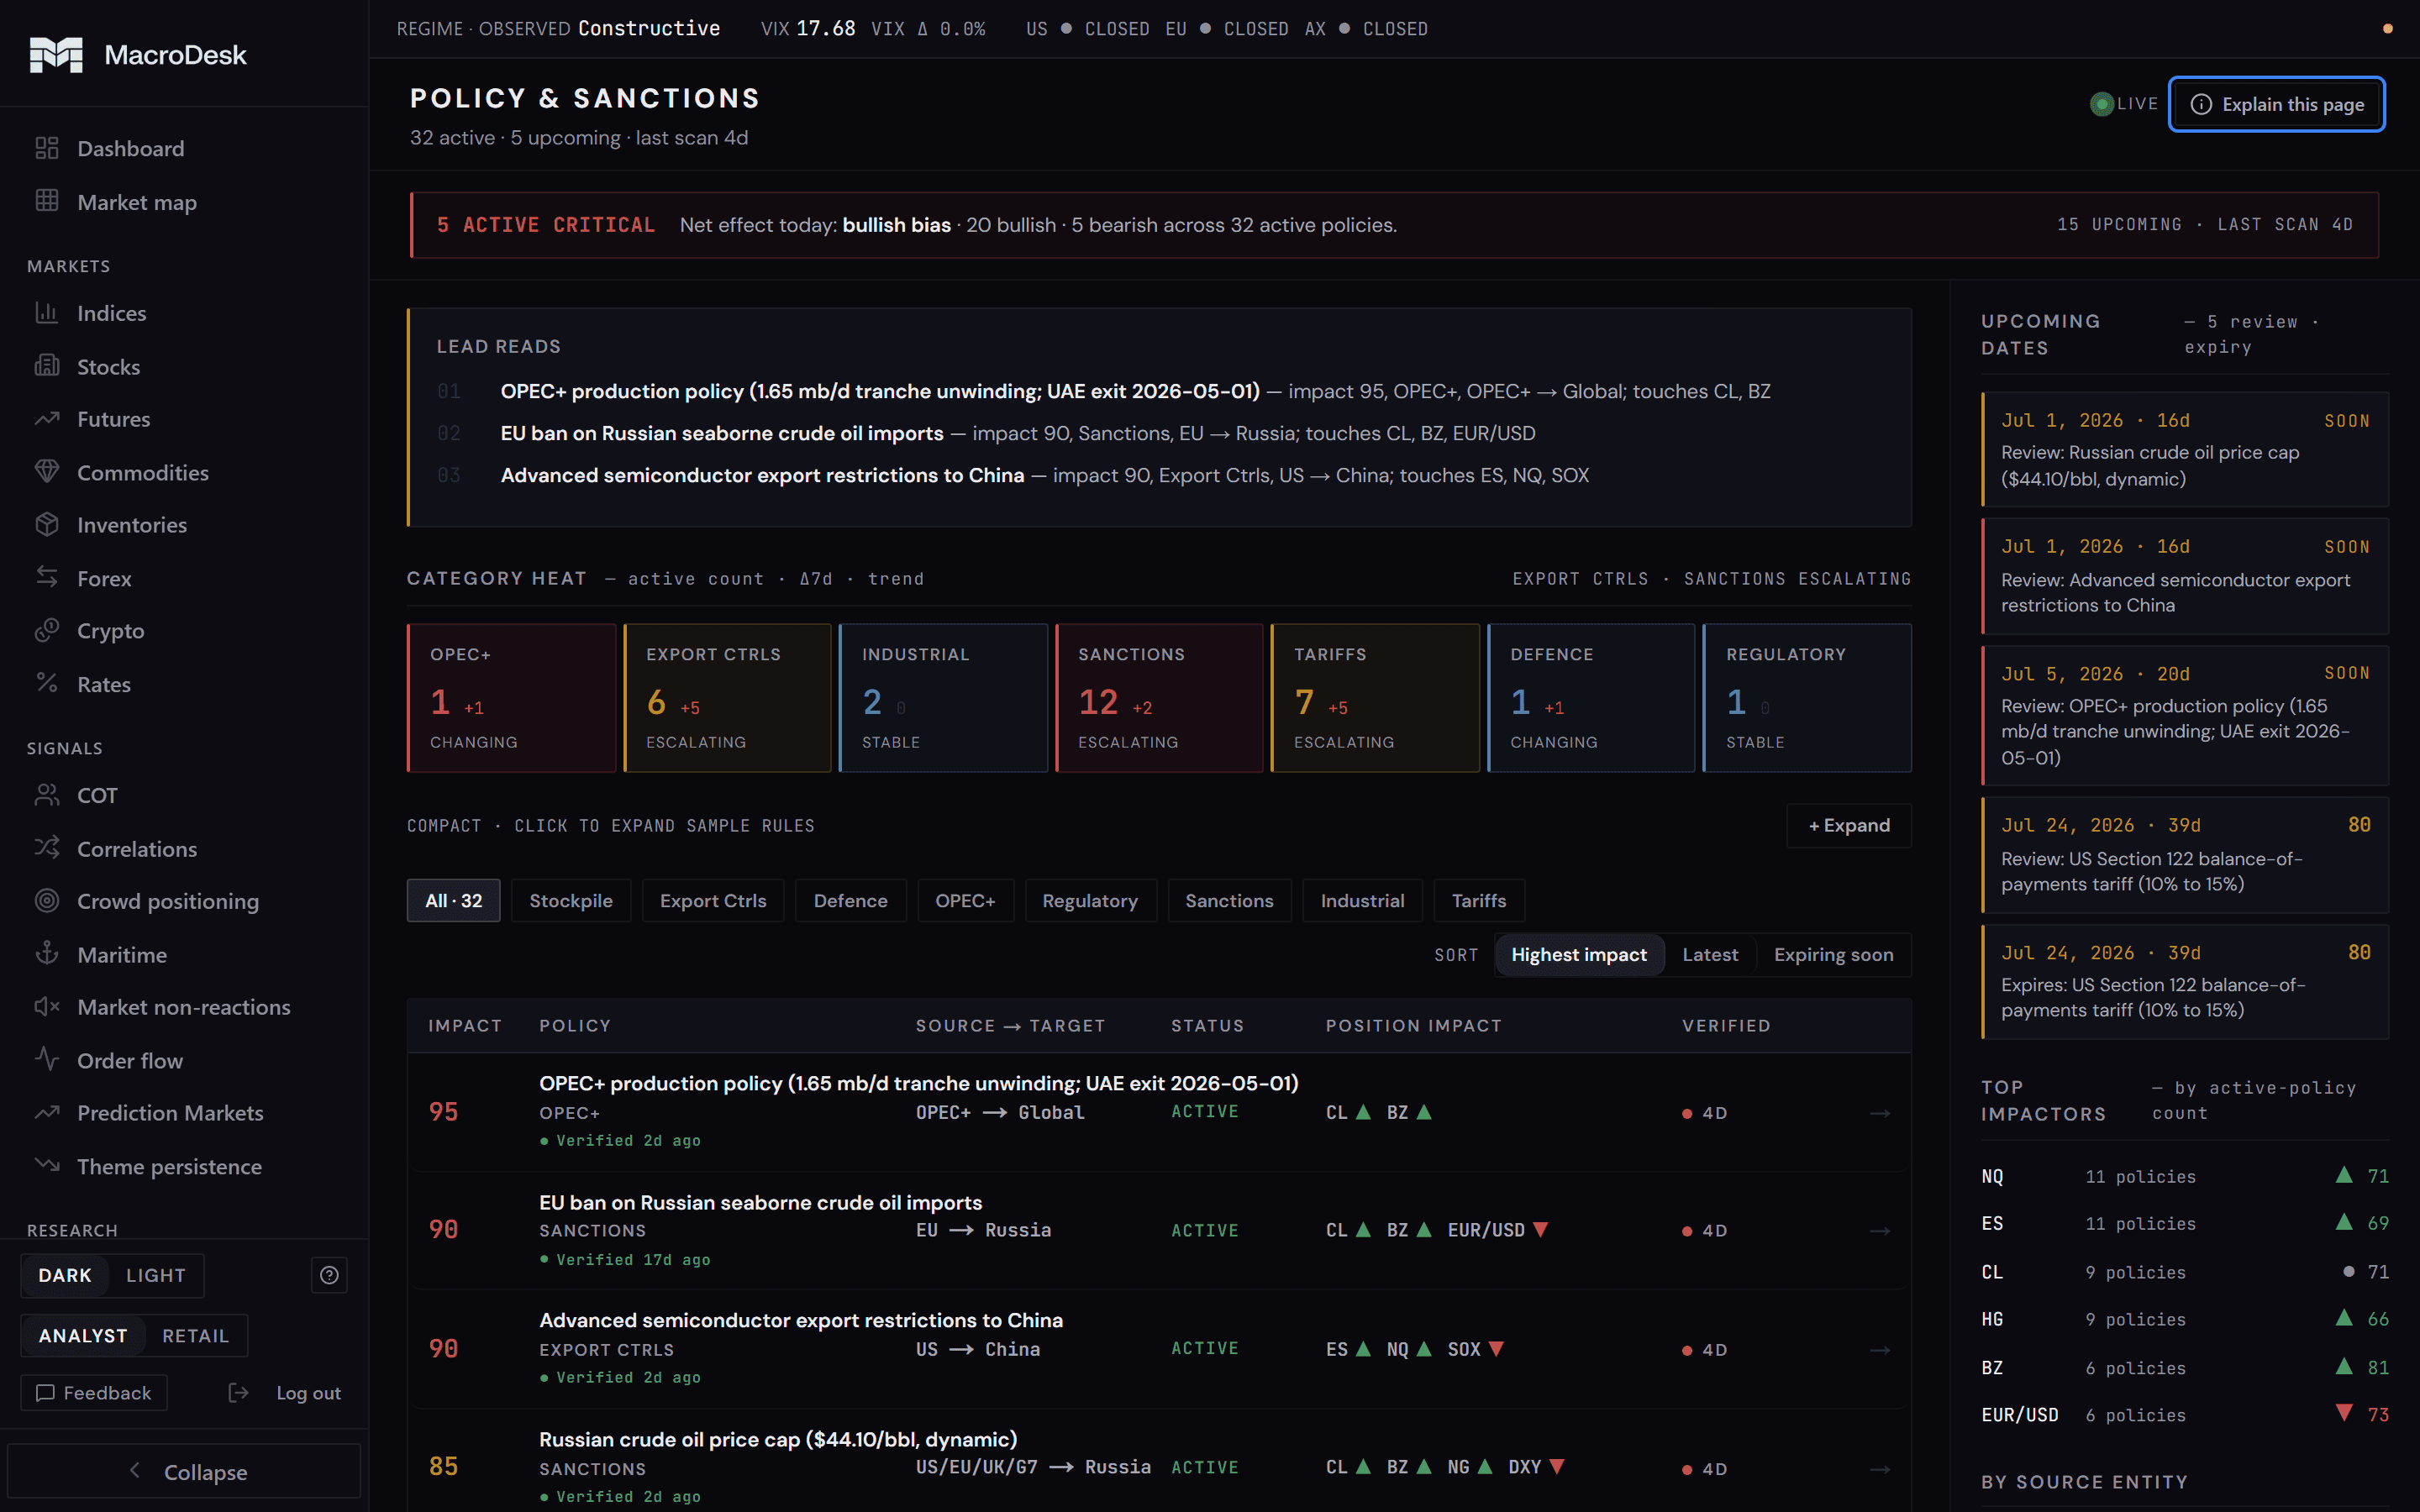Click Log out
This screenshot has width=2420, height=1512.
point(285,1393)
